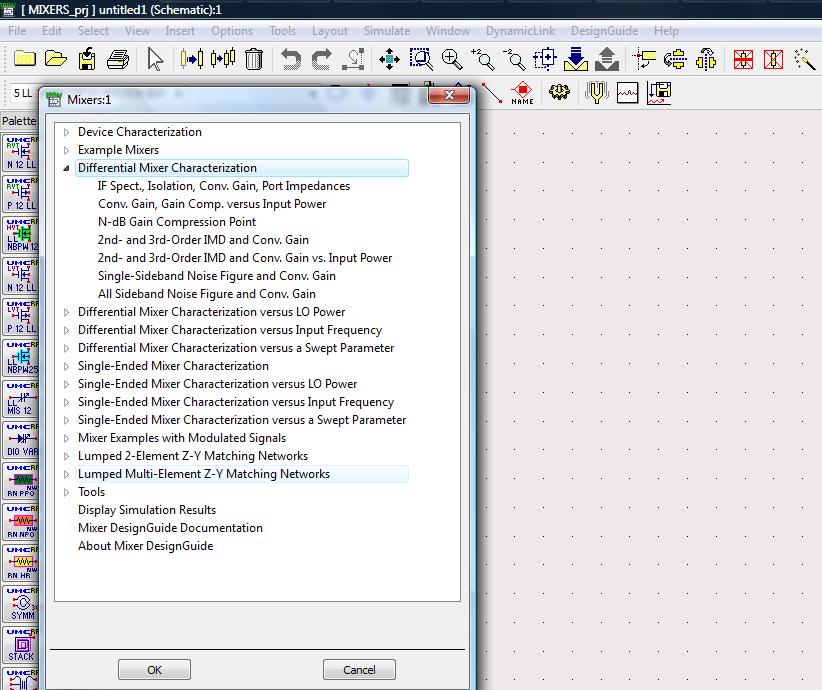Redo the last action
This screenshot has height=690, width=822.
click(321, 59)
